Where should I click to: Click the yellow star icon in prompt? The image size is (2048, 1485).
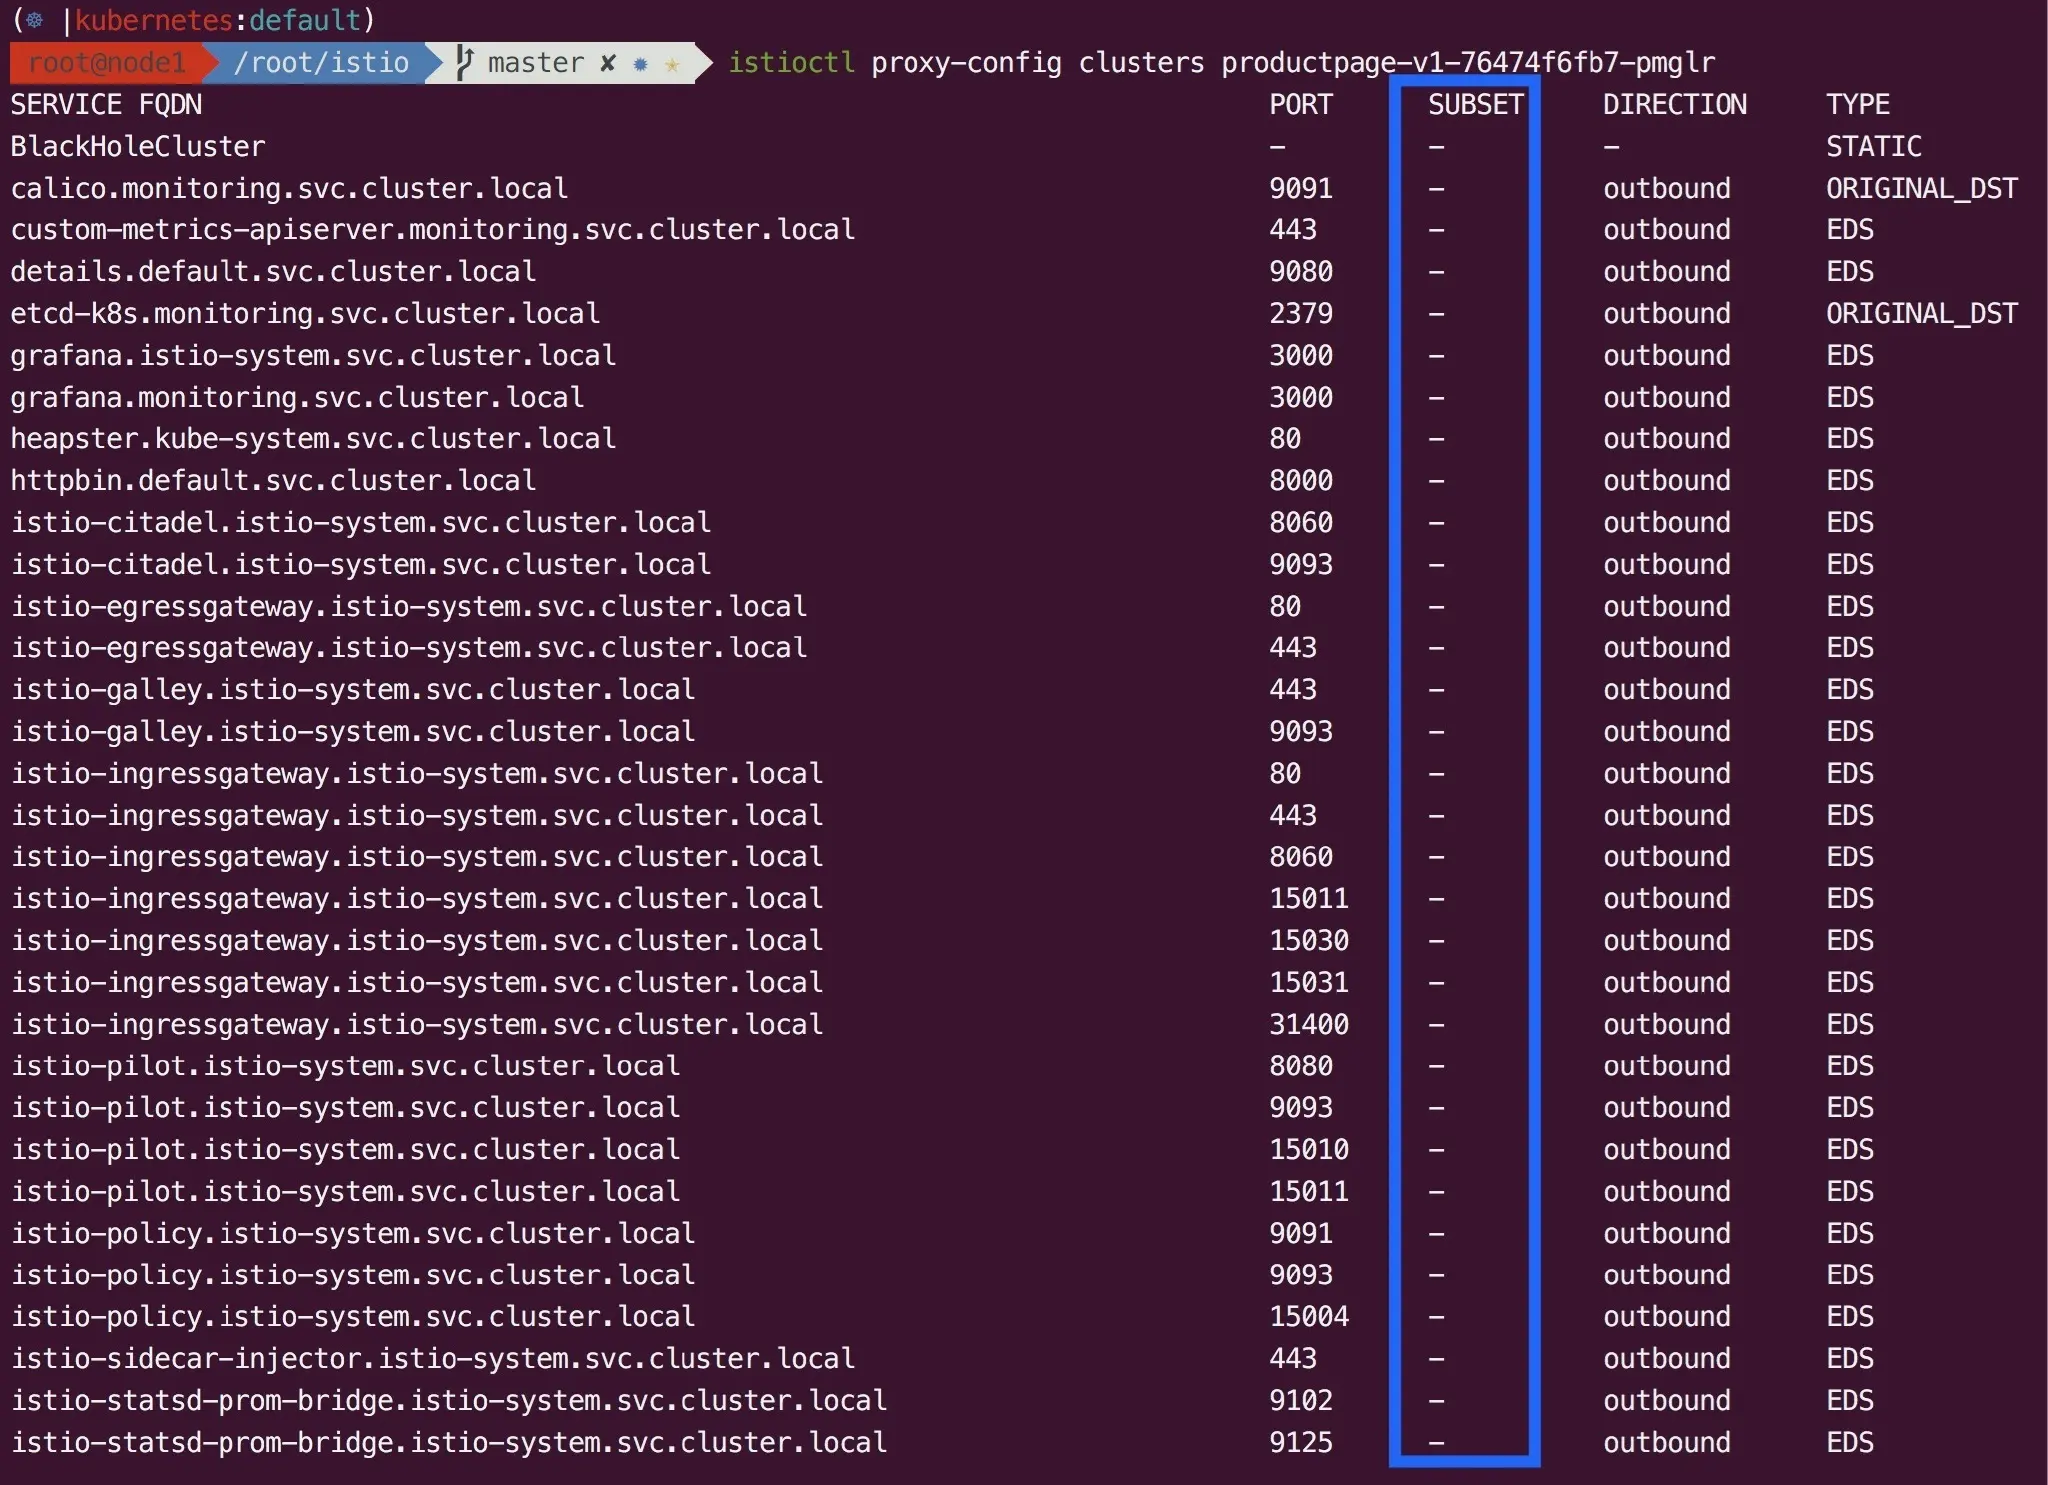[672, 65]
